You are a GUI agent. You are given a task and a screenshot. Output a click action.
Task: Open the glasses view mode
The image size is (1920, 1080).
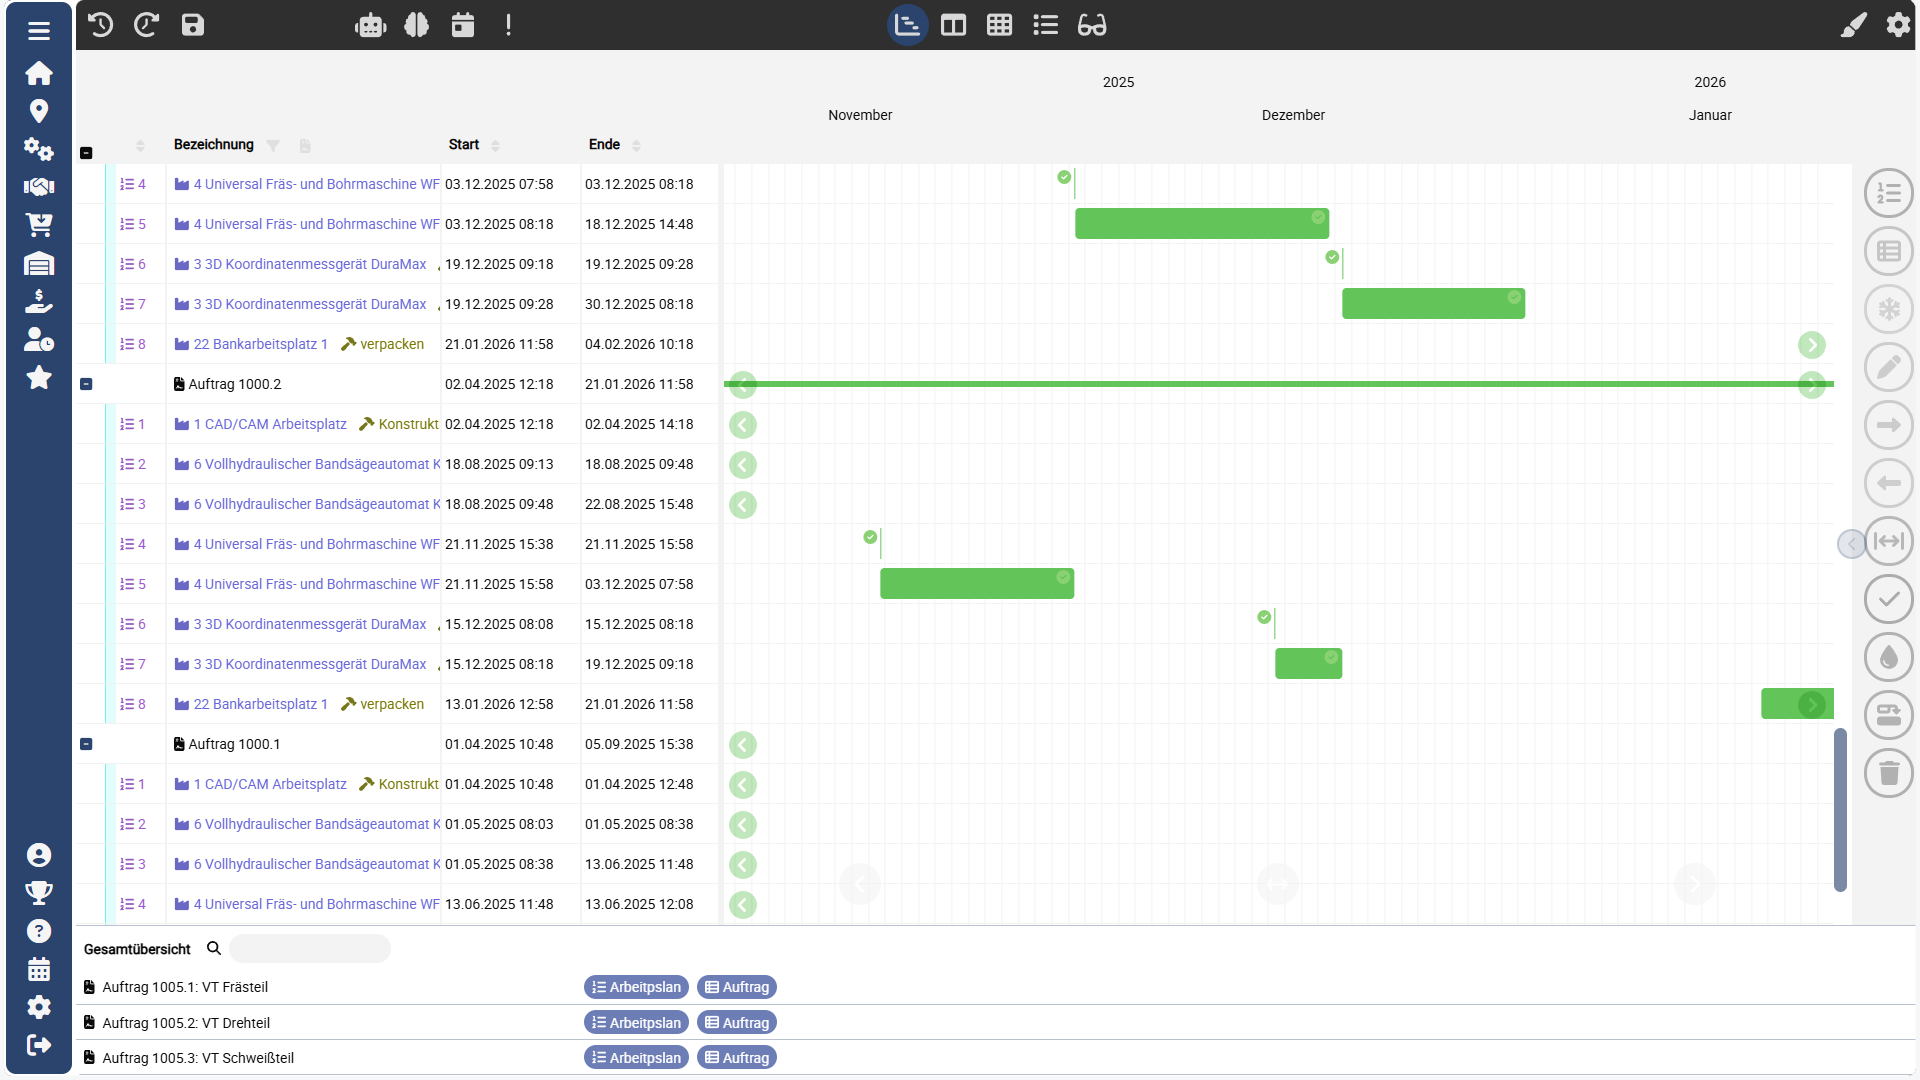click(1091, 25)
